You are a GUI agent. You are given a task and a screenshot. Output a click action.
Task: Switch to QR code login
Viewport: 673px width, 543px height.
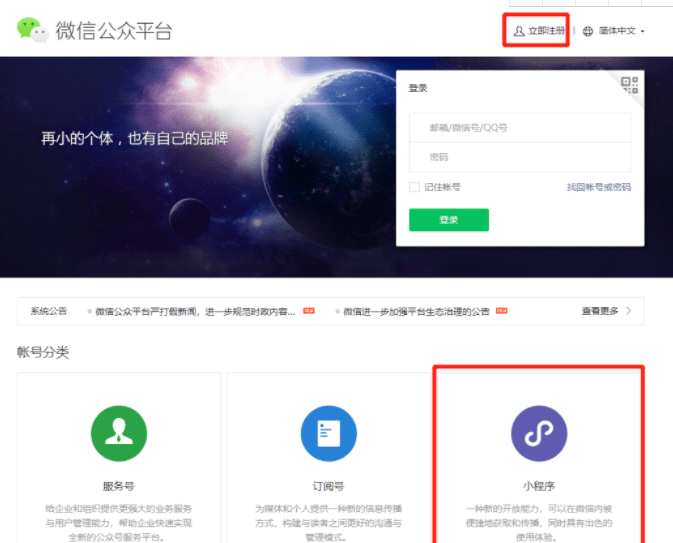point(630,85)
